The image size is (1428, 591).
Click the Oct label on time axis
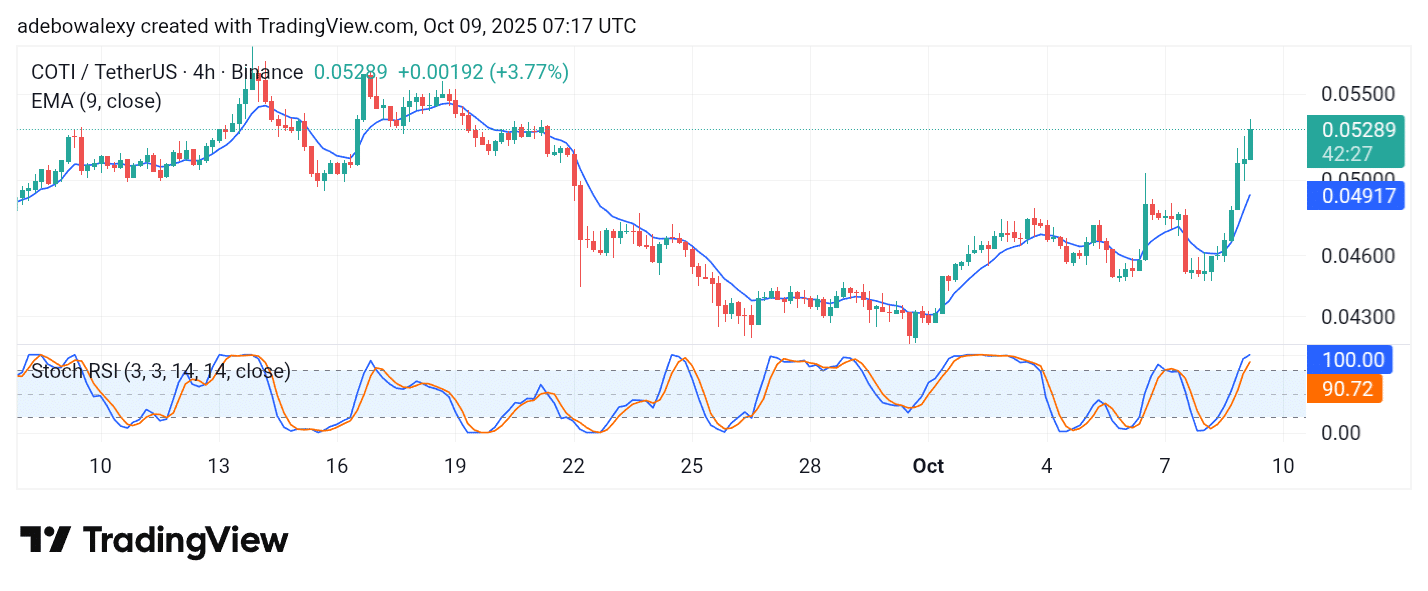[x=928, y=466]
